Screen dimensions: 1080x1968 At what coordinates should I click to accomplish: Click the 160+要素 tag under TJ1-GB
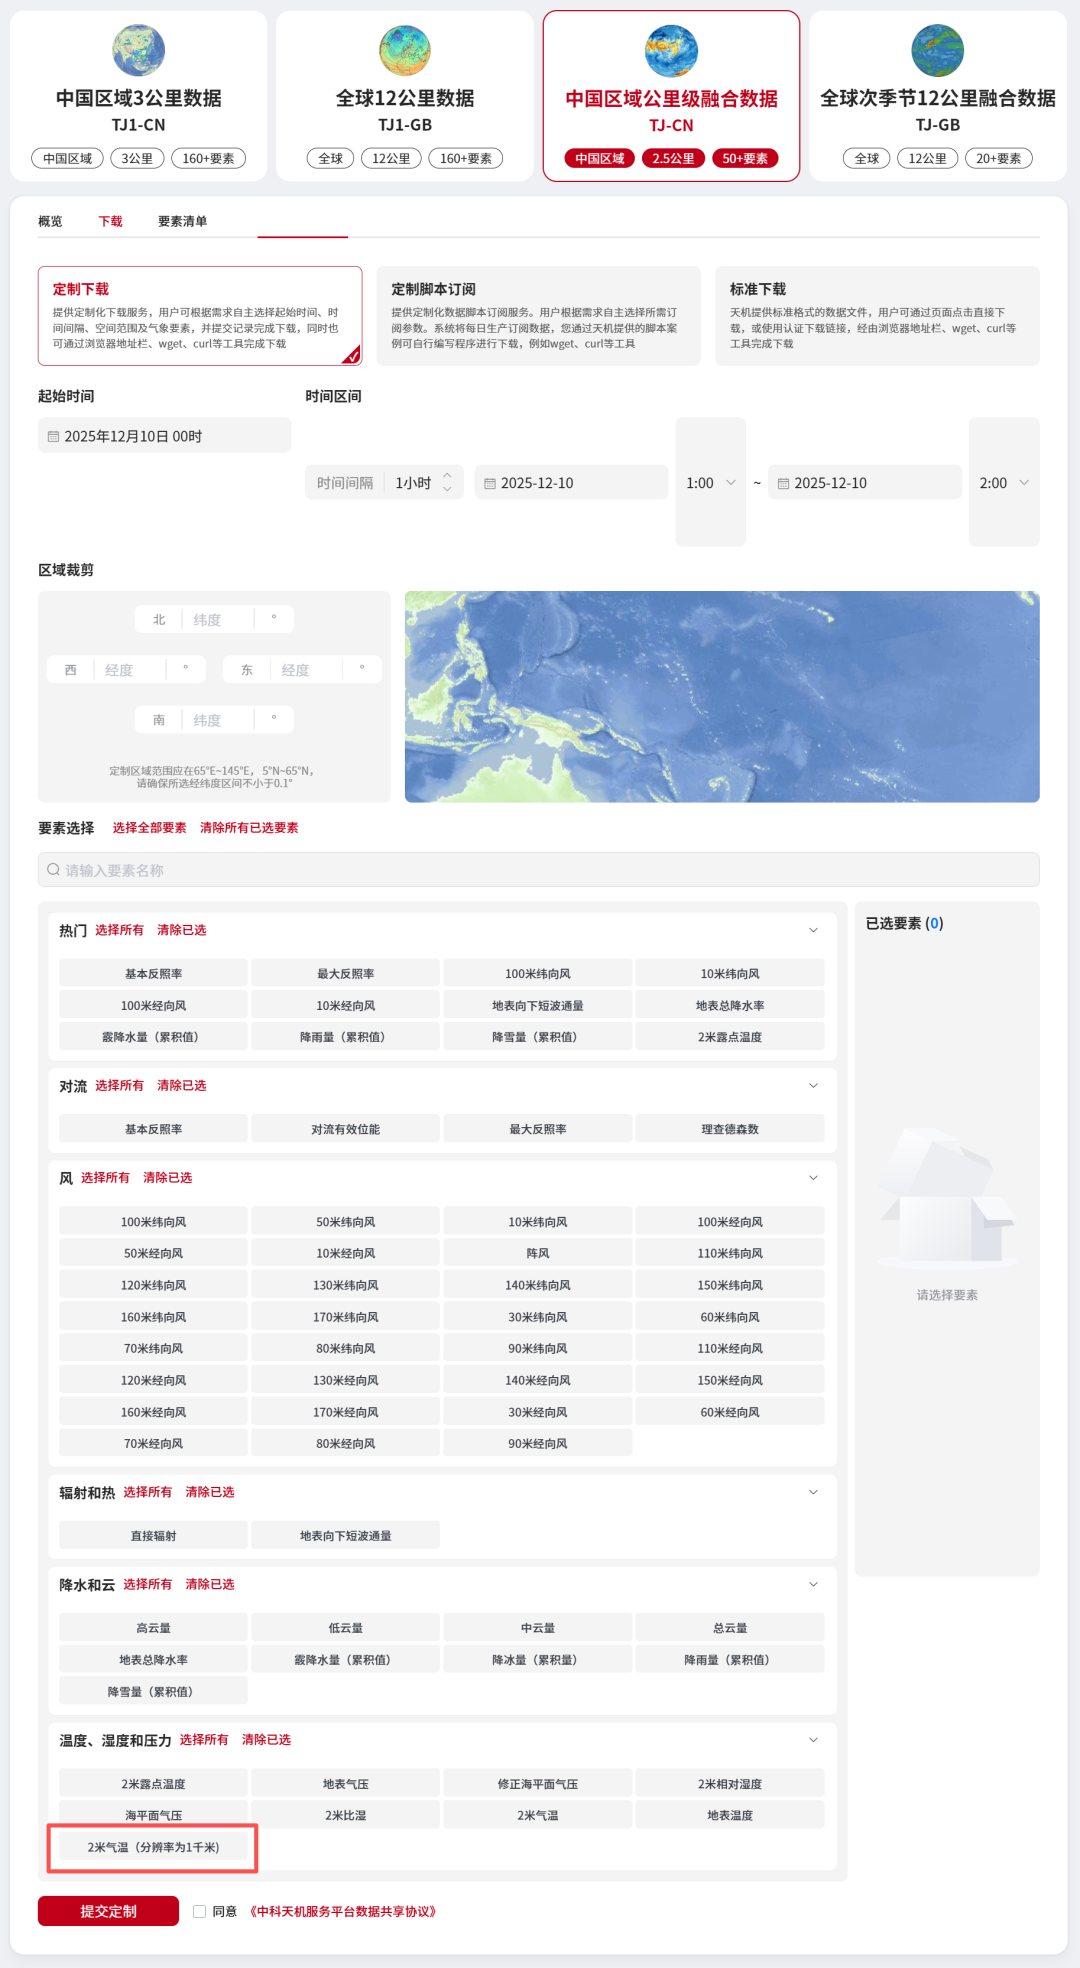(466, 158)
